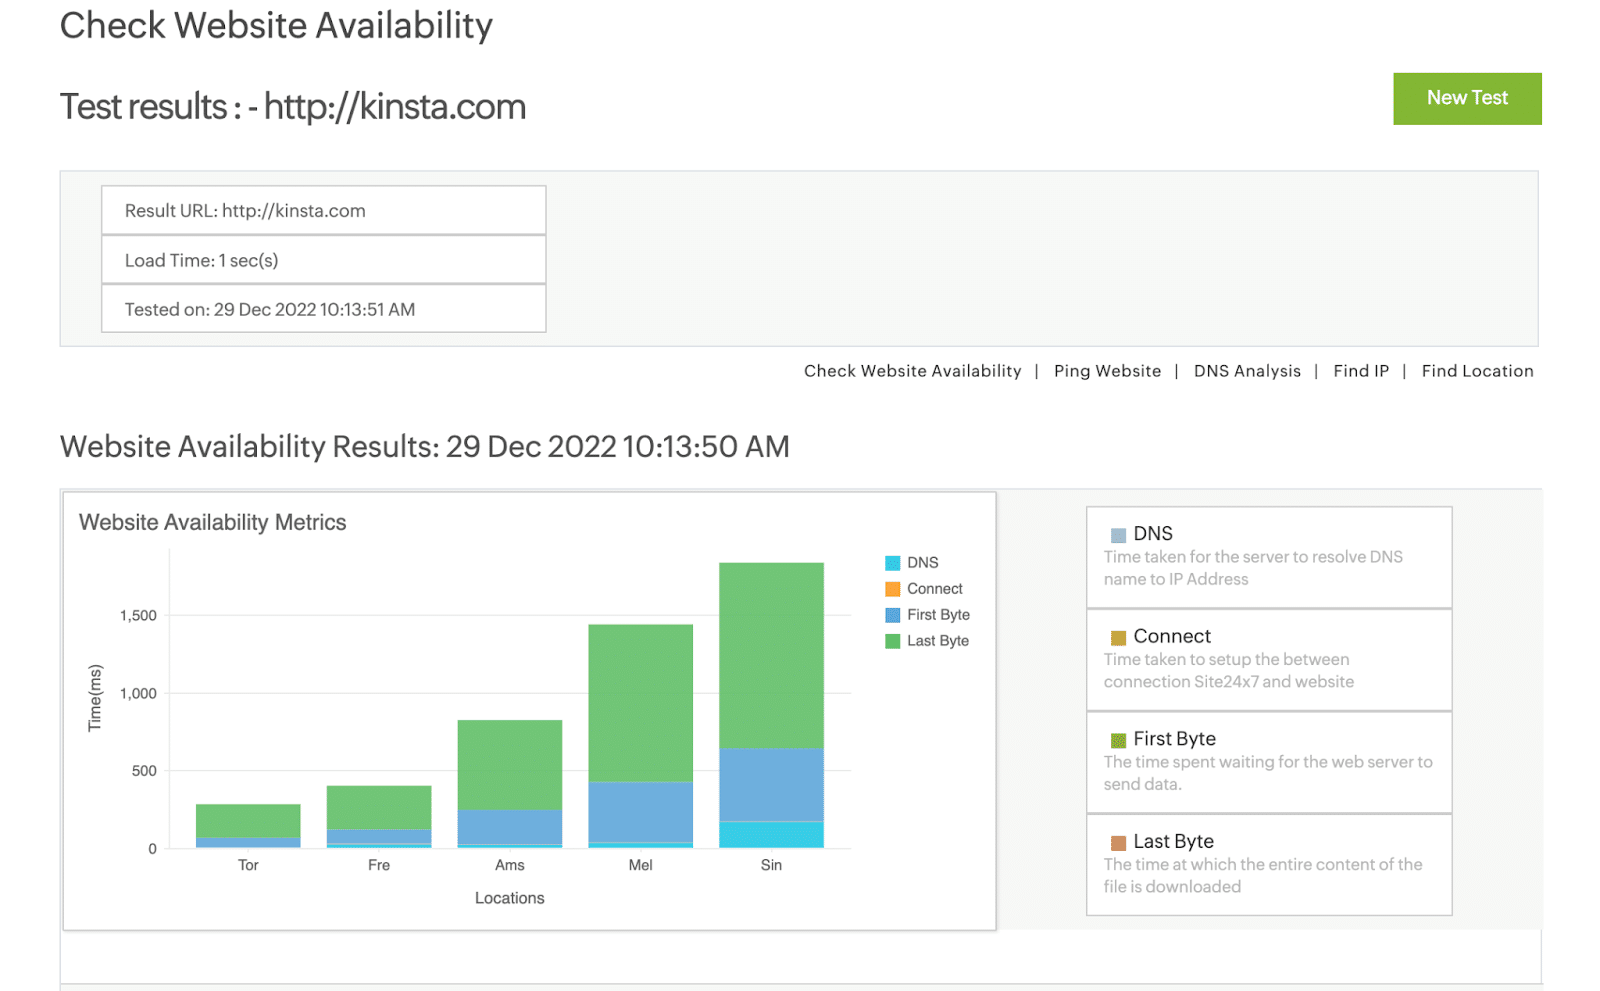Toggle First Byte legend swatch in chart
1600x991 pixels.
[893, 615]
